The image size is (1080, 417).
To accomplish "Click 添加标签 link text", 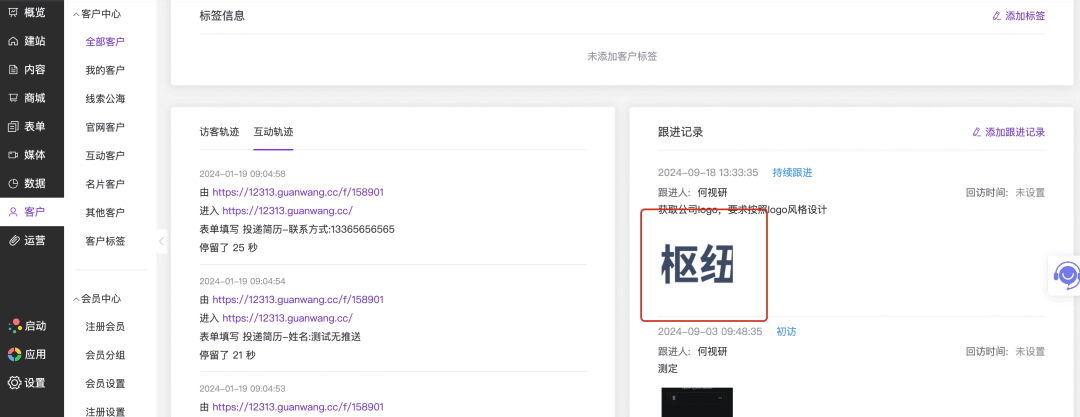I will pos(1025,16).
